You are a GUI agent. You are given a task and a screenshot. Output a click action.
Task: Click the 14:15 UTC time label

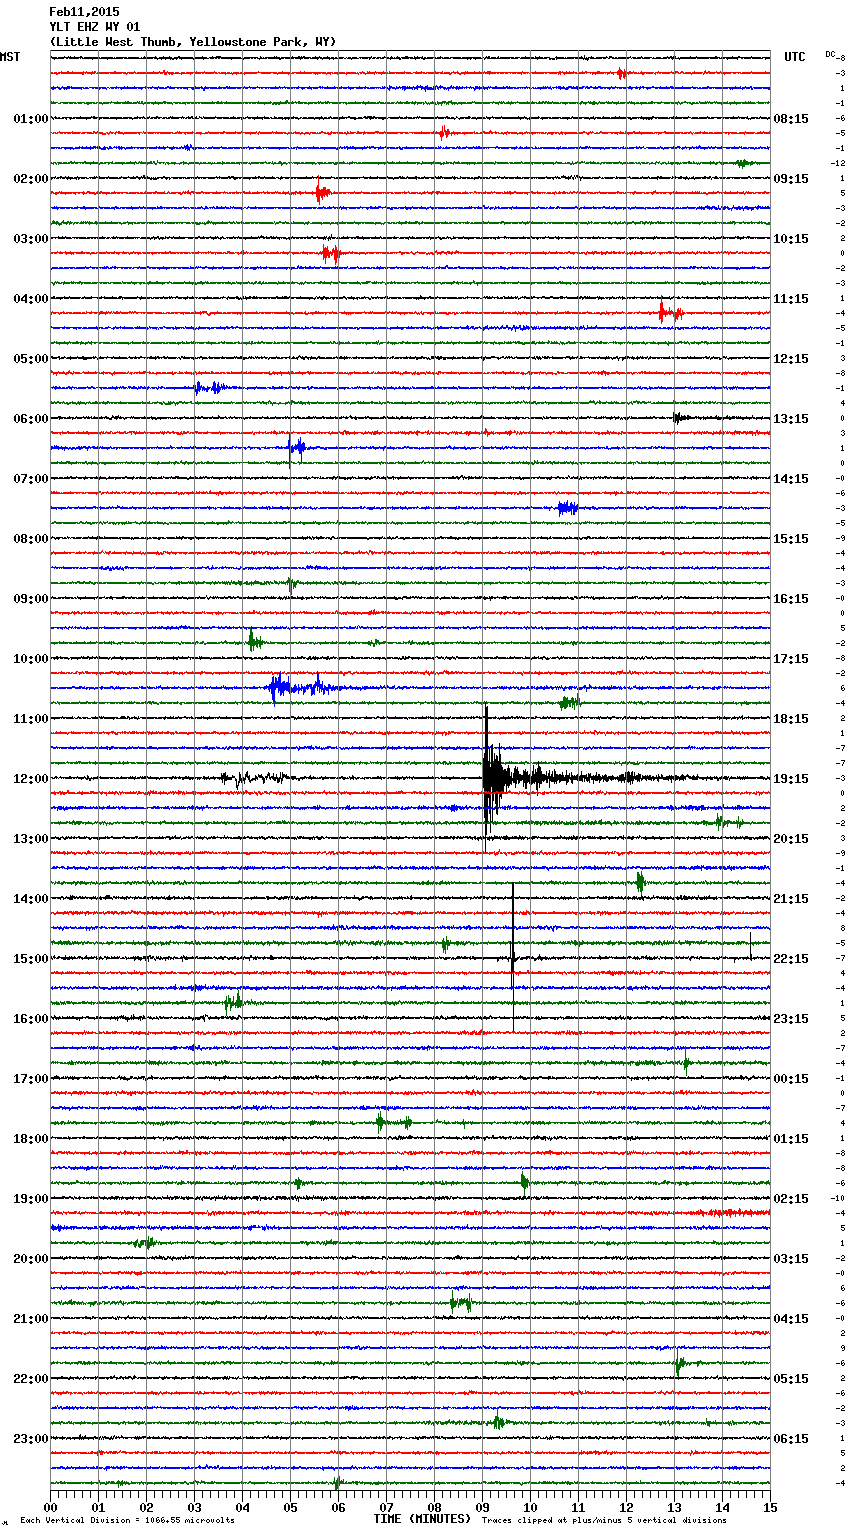pyautogui.click(x=791, y=479)
